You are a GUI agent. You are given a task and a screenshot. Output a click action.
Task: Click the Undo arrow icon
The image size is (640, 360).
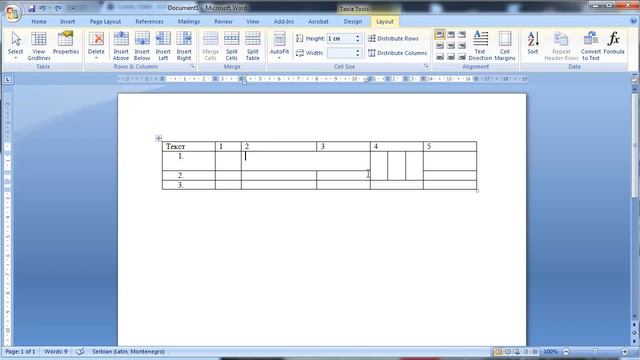click(42, 8)
